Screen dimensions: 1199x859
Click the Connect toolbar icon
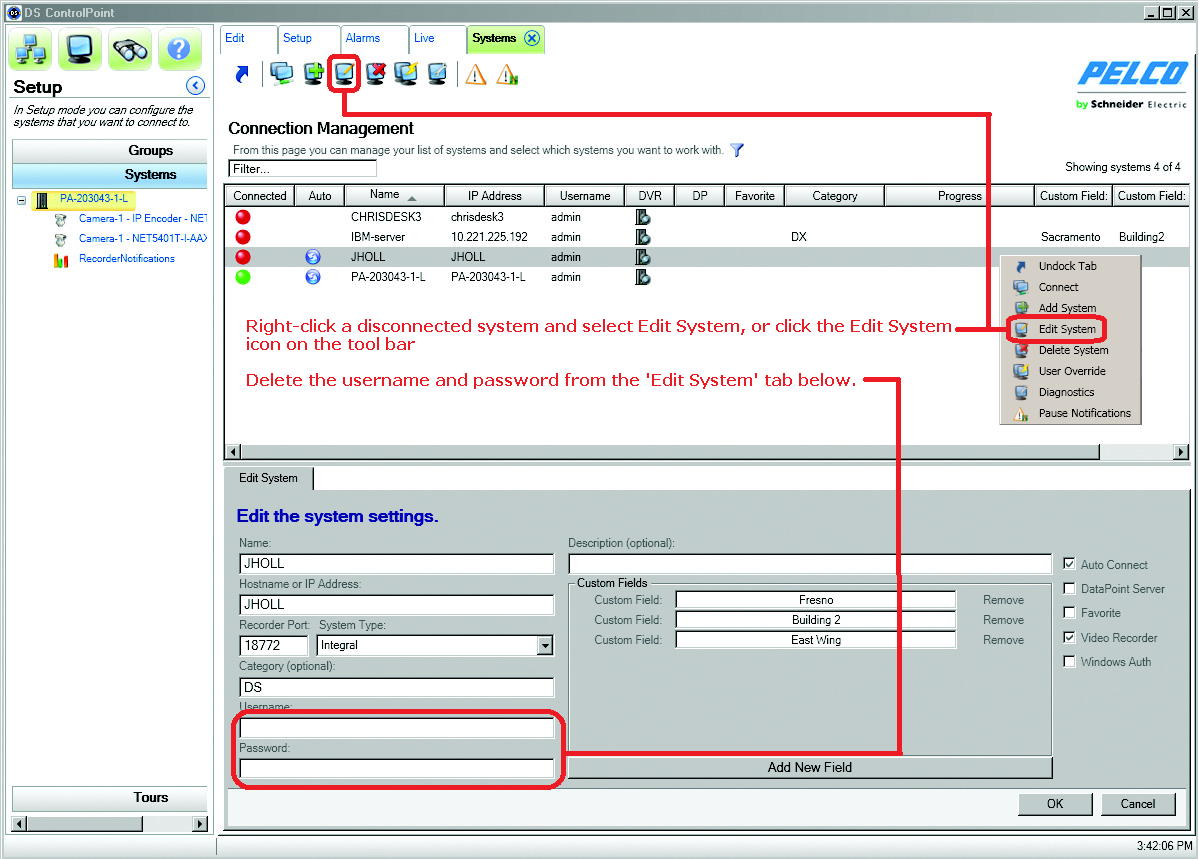tap(281, 73)
